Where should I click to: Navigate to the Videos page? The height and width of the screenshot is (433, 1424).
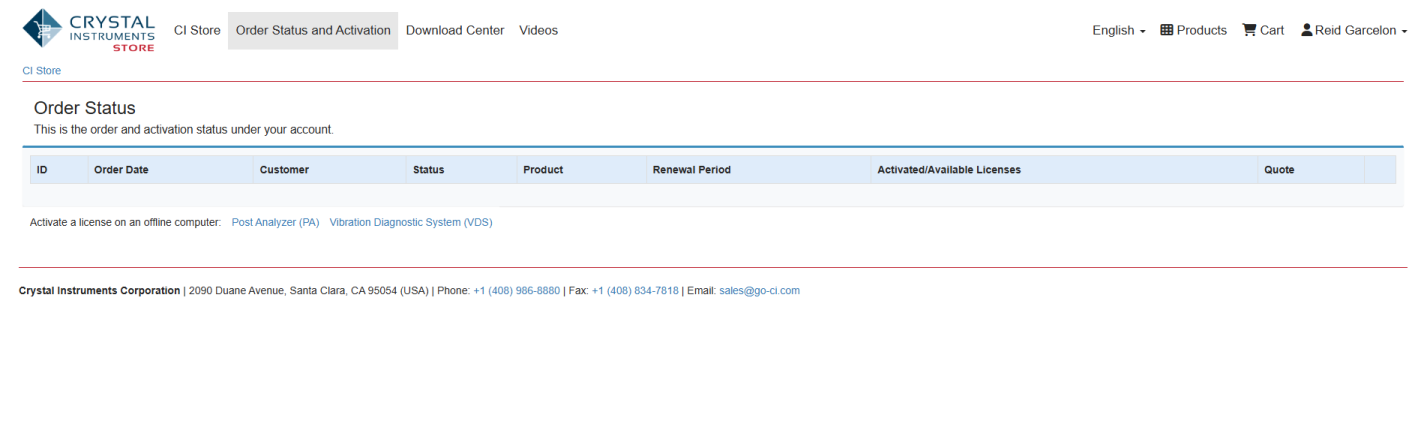pos(538,30)
